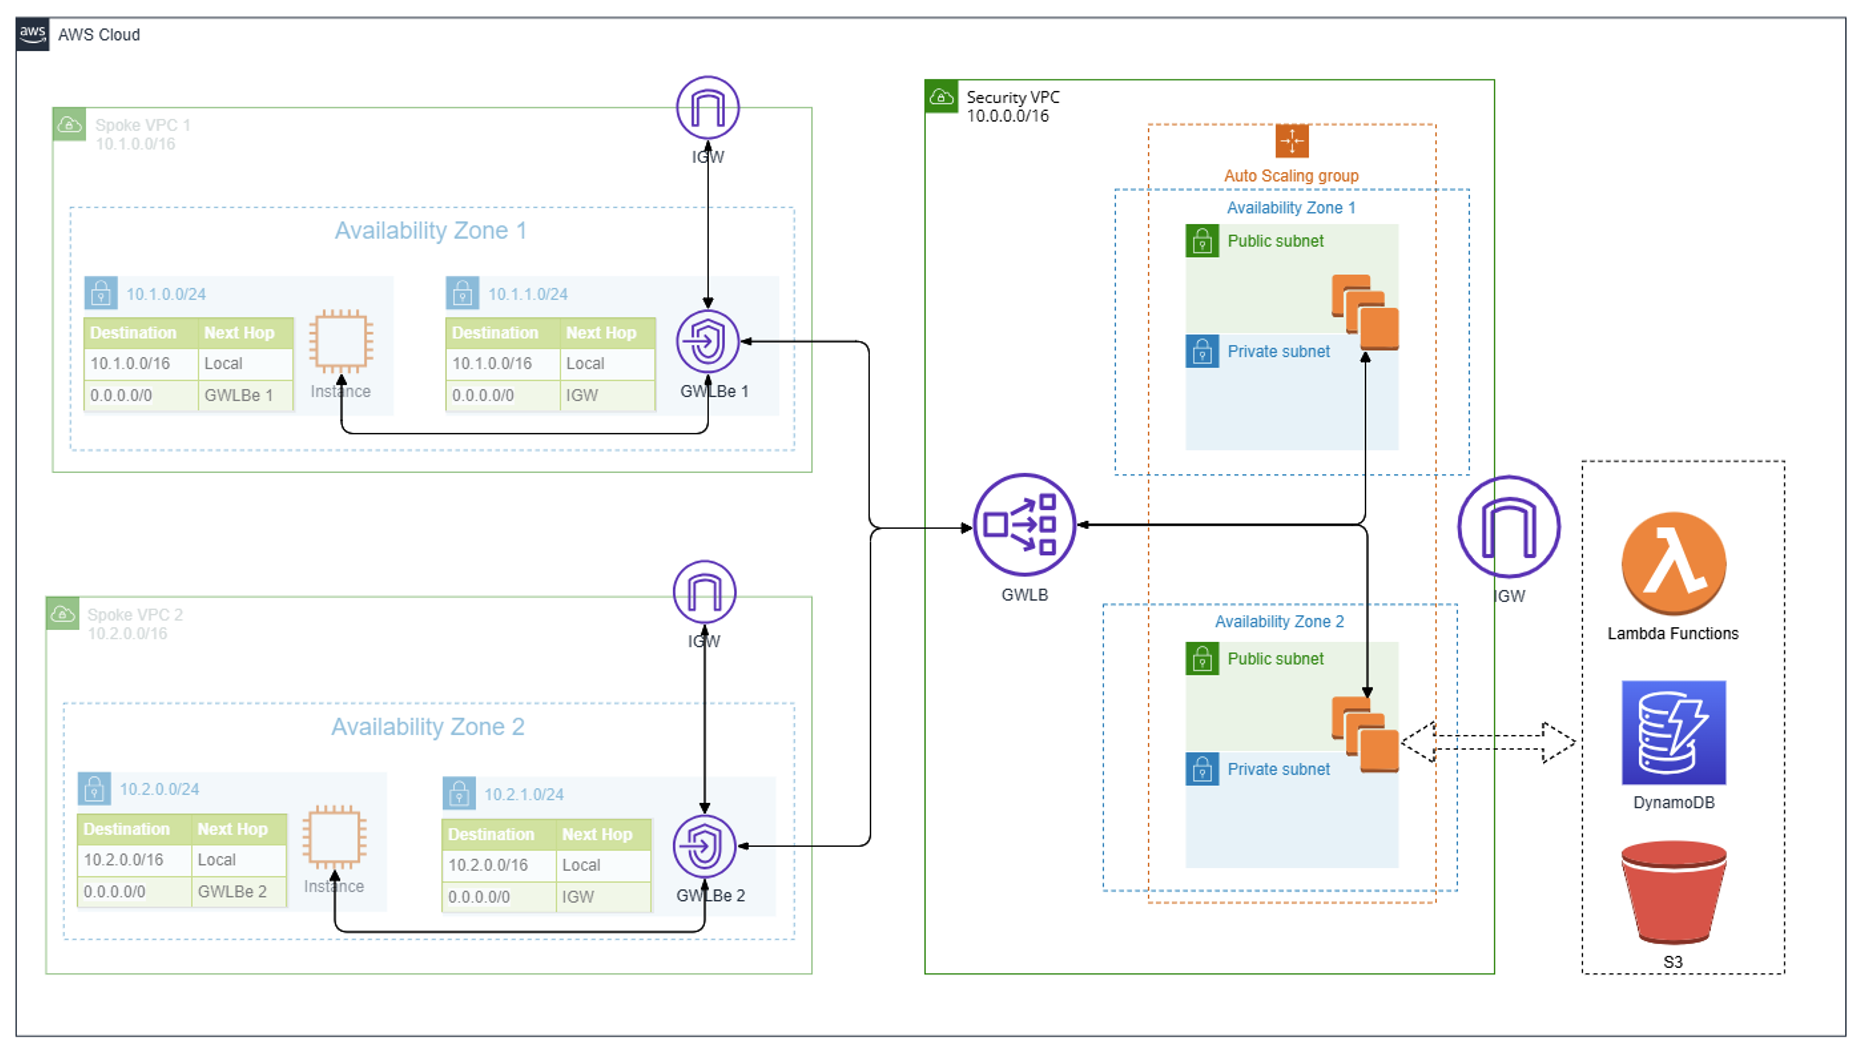1861x1050 pixels.
Task: Click the 10.1.0.0/24 subnet label
Action: click(166, 294)
